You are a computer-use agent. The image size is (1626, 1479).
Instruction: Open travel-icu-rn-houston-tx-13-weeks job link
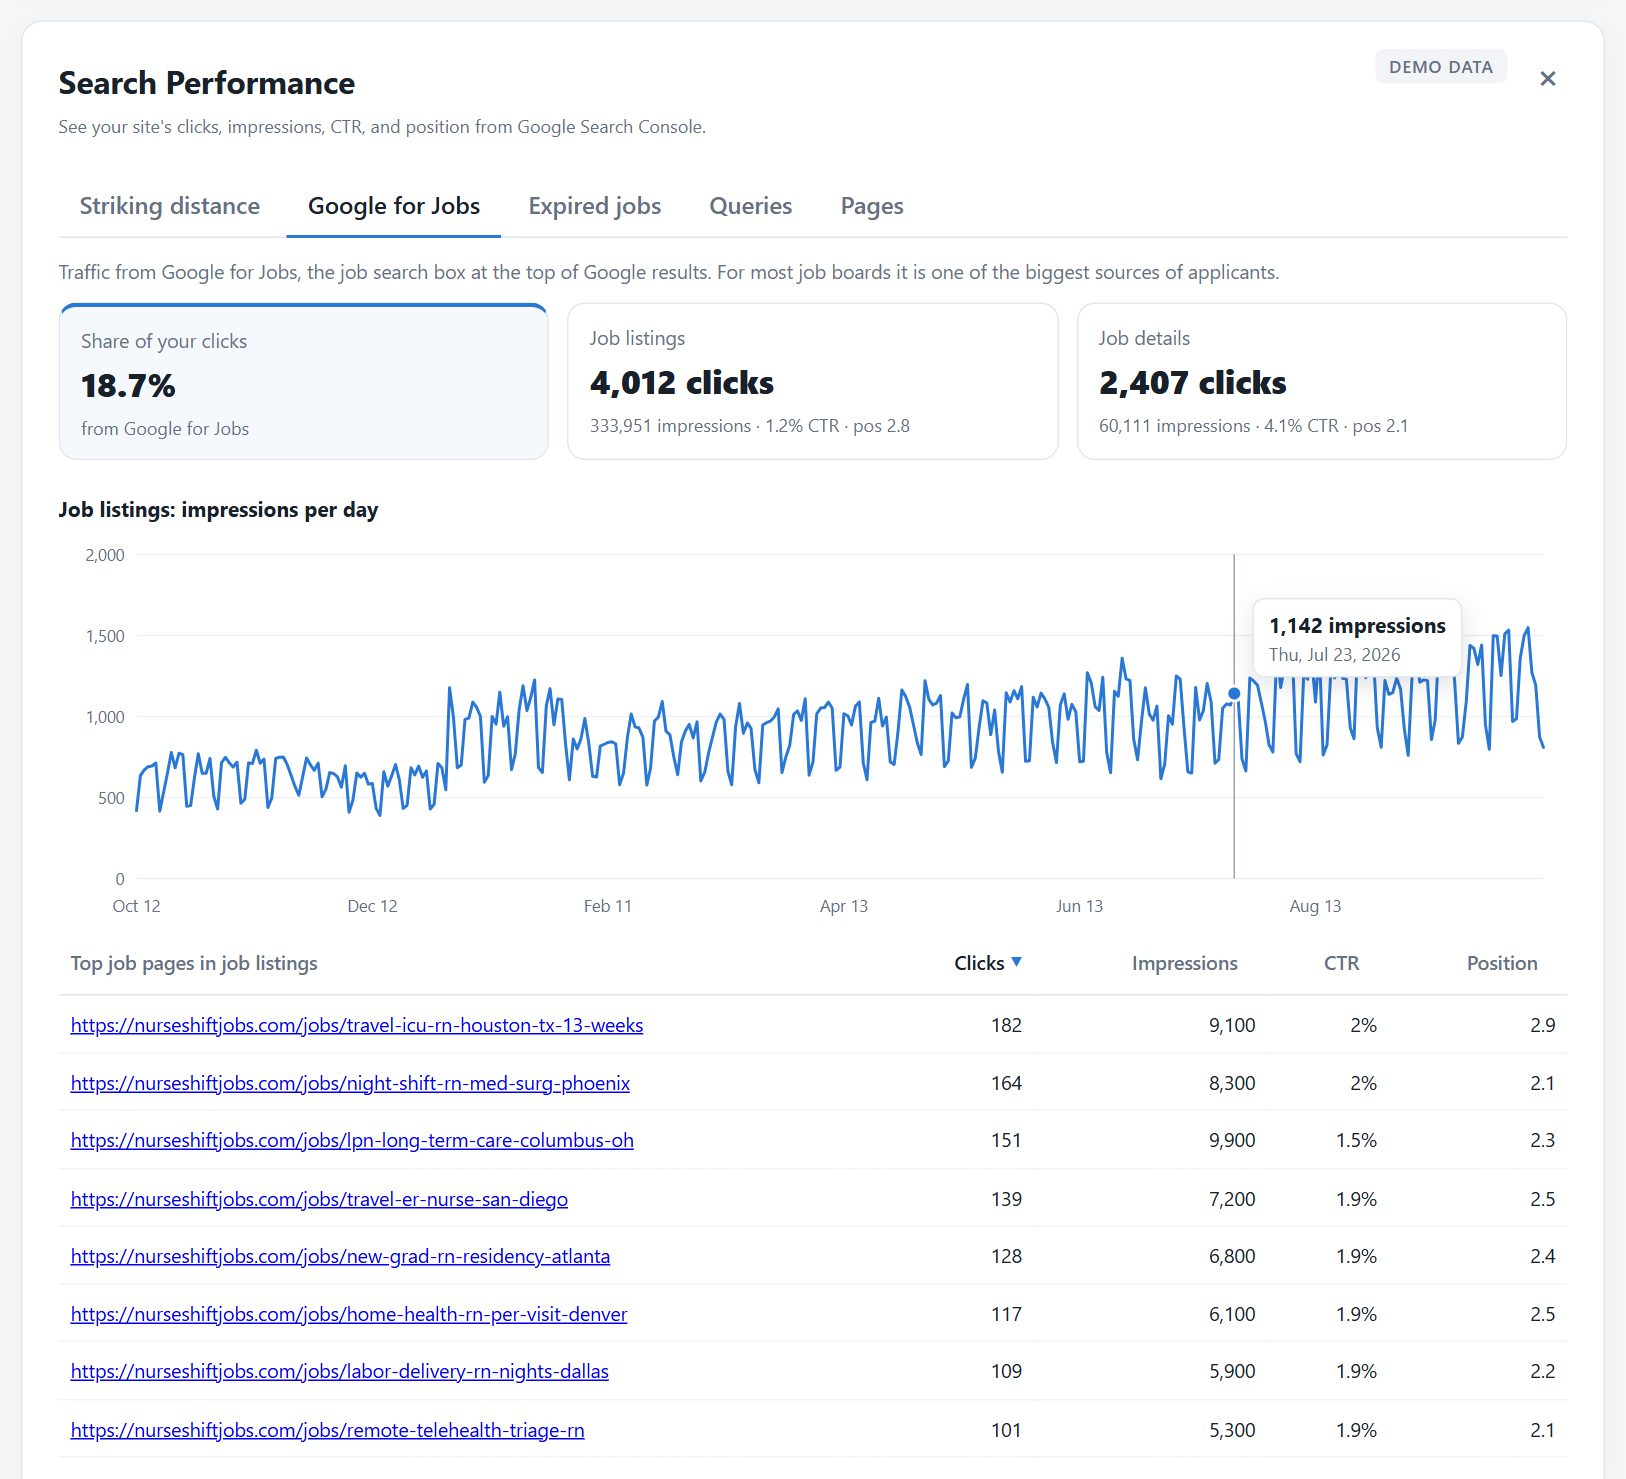pyautogui.click(x=357, y=1025)
